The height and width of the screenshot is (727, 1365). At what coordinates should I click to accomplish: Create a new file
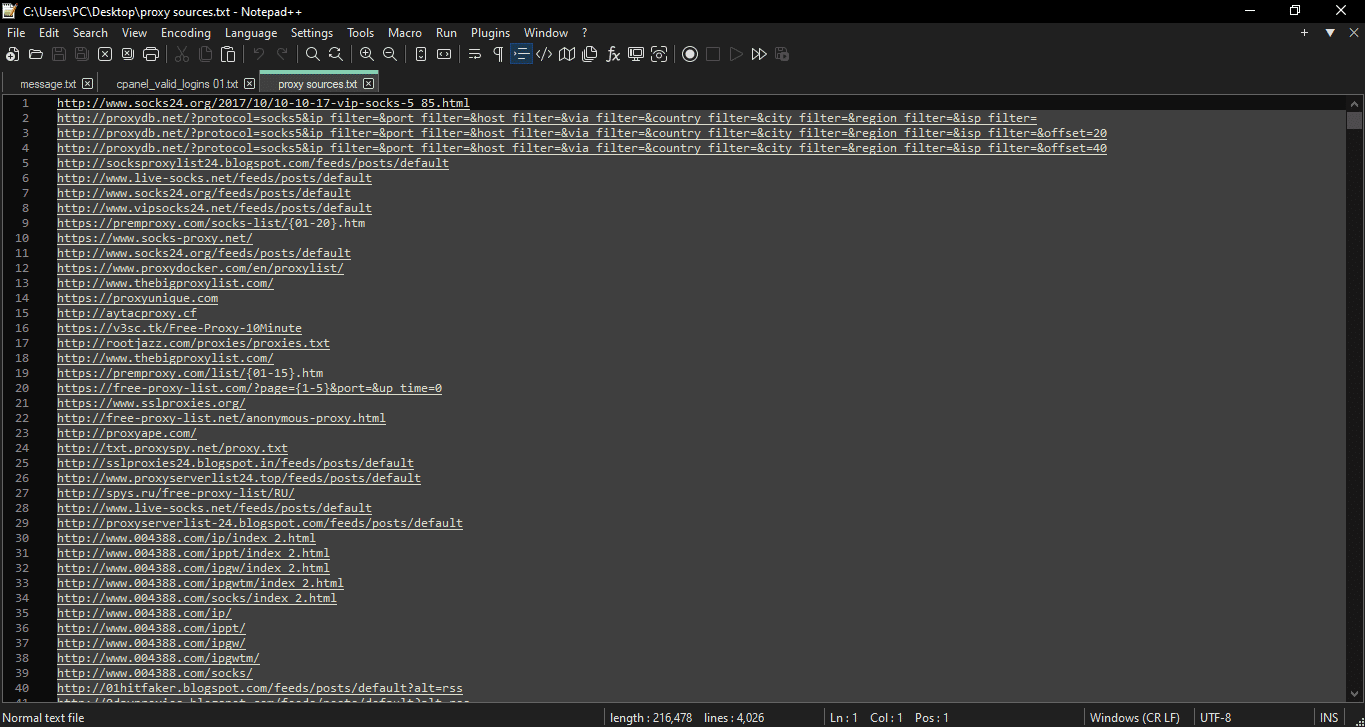tap(10, 54)
